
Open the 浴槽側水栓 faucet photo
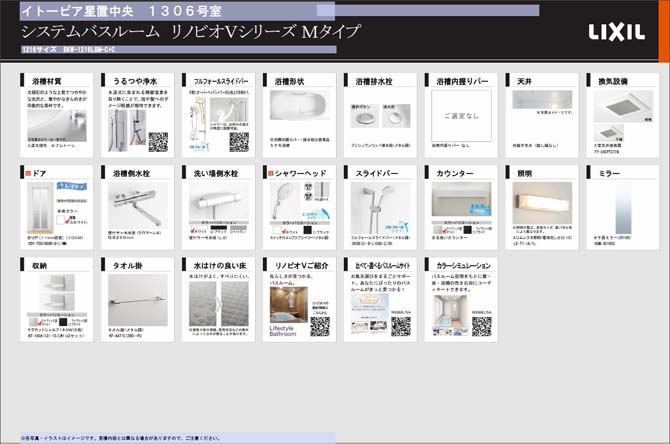tap(138, 206)
